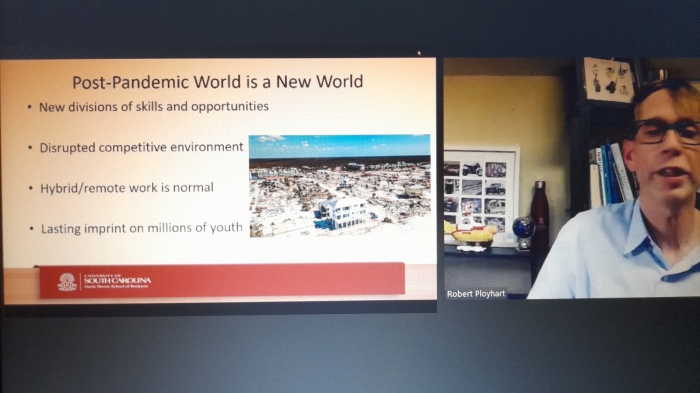Click the small blue globe on the shelf

(523, 229)
